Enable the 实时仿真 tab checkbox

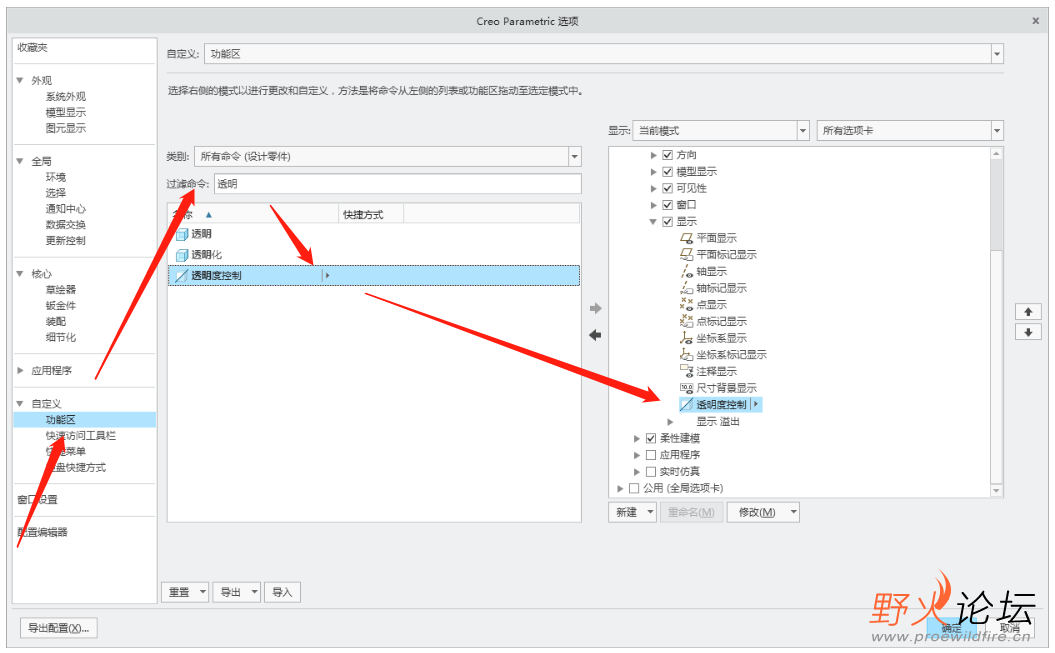[651, 471]
